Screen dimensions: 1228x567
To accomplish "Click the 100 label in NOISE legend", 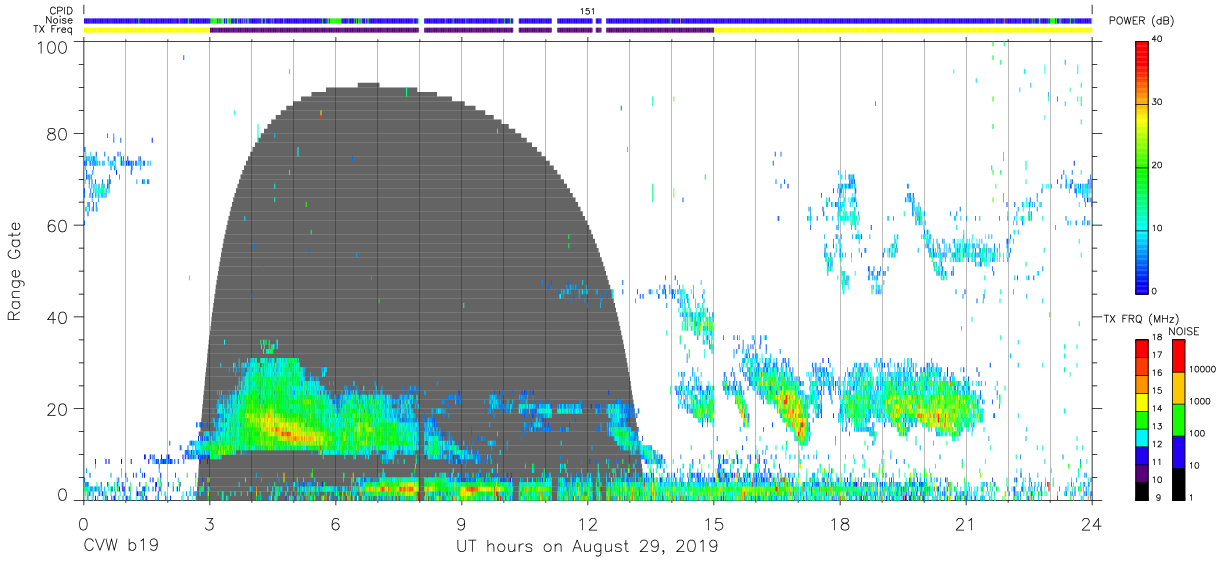I will click(x=1197, y=434).
